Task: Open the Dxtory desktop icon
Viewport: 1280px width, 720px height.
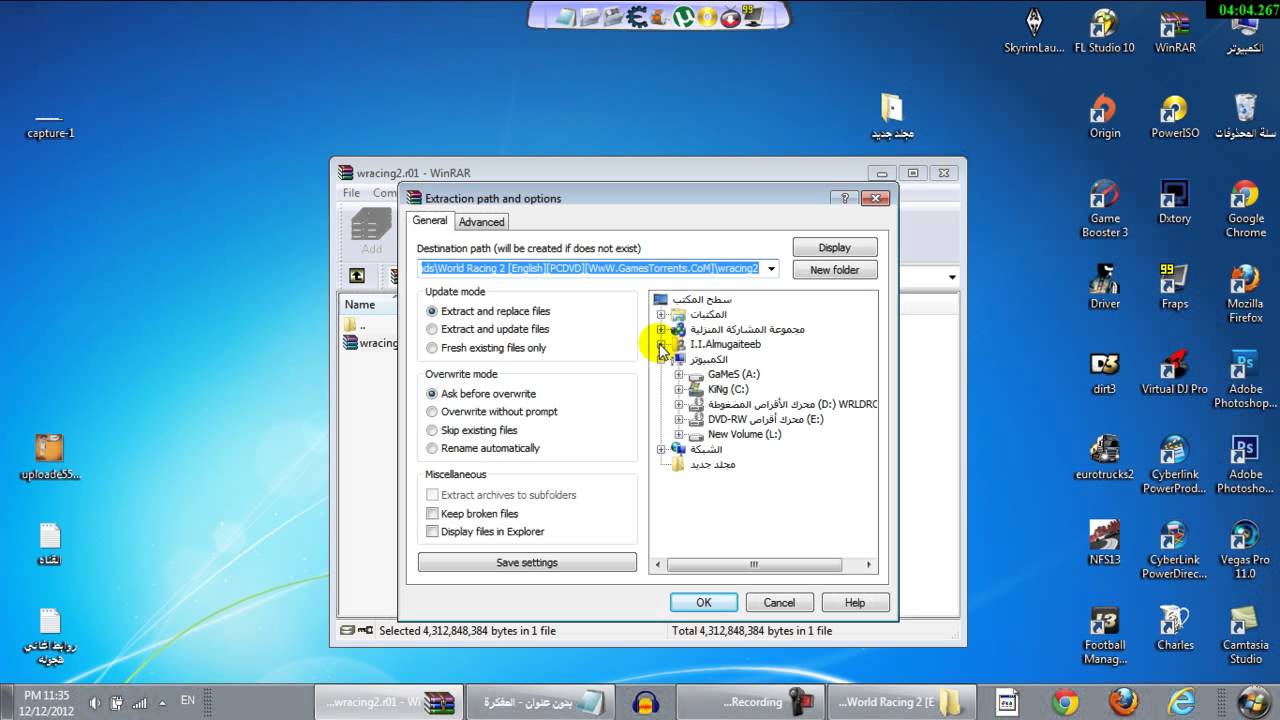Action: pyautogui.click(x=1175, y=202)
